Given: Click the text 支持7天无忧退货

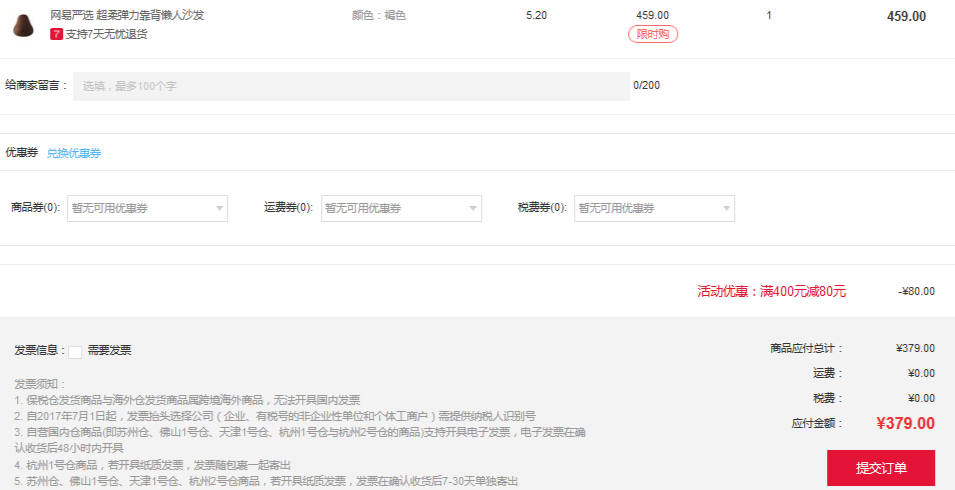Looking at the screenshot, I should pos(106,34).
